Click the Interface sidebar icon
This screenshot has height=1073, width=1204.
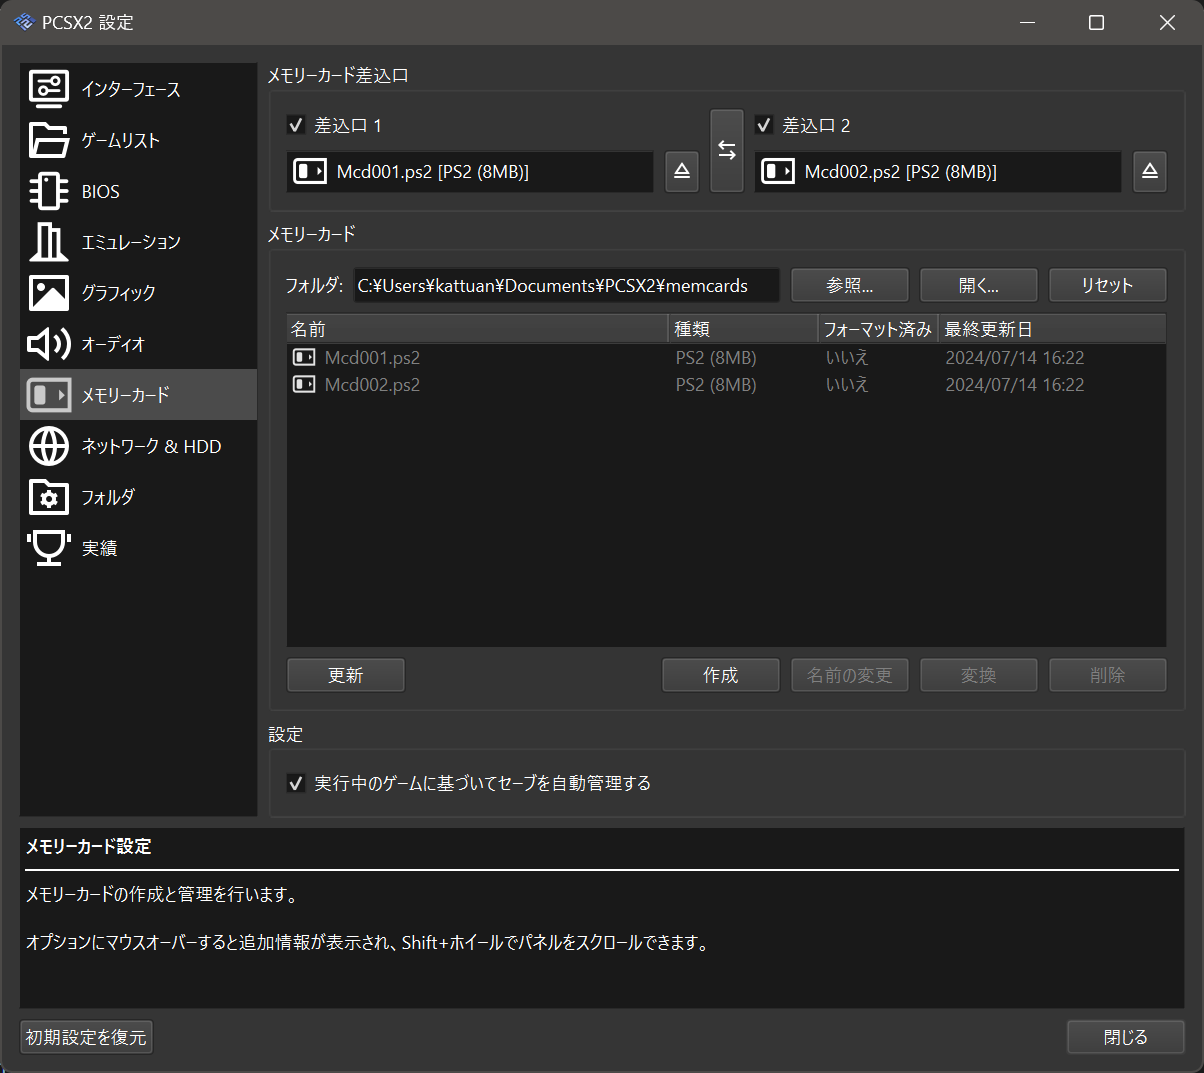(x=48, y=89)
